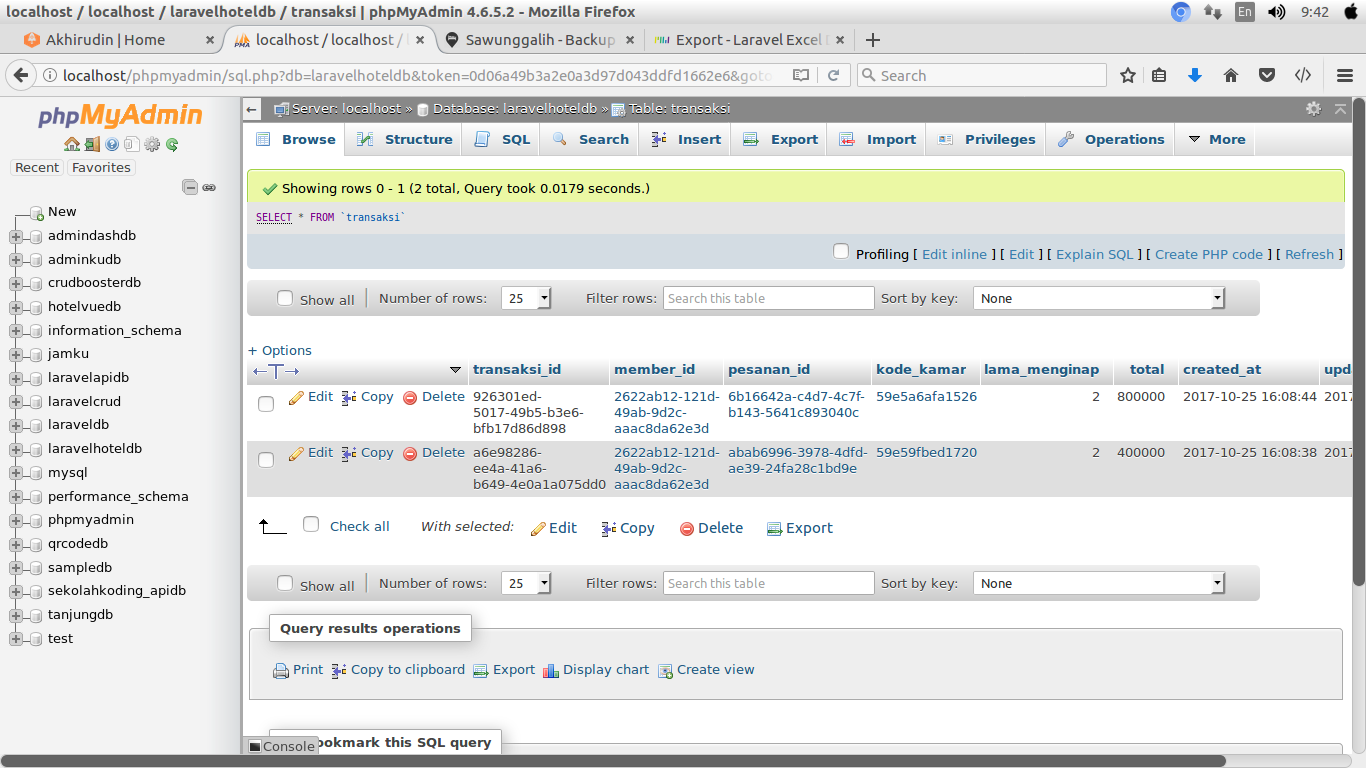Click the Display chart icon
The height and width of the screenshot is (768, 1366).
coord(551,670)
